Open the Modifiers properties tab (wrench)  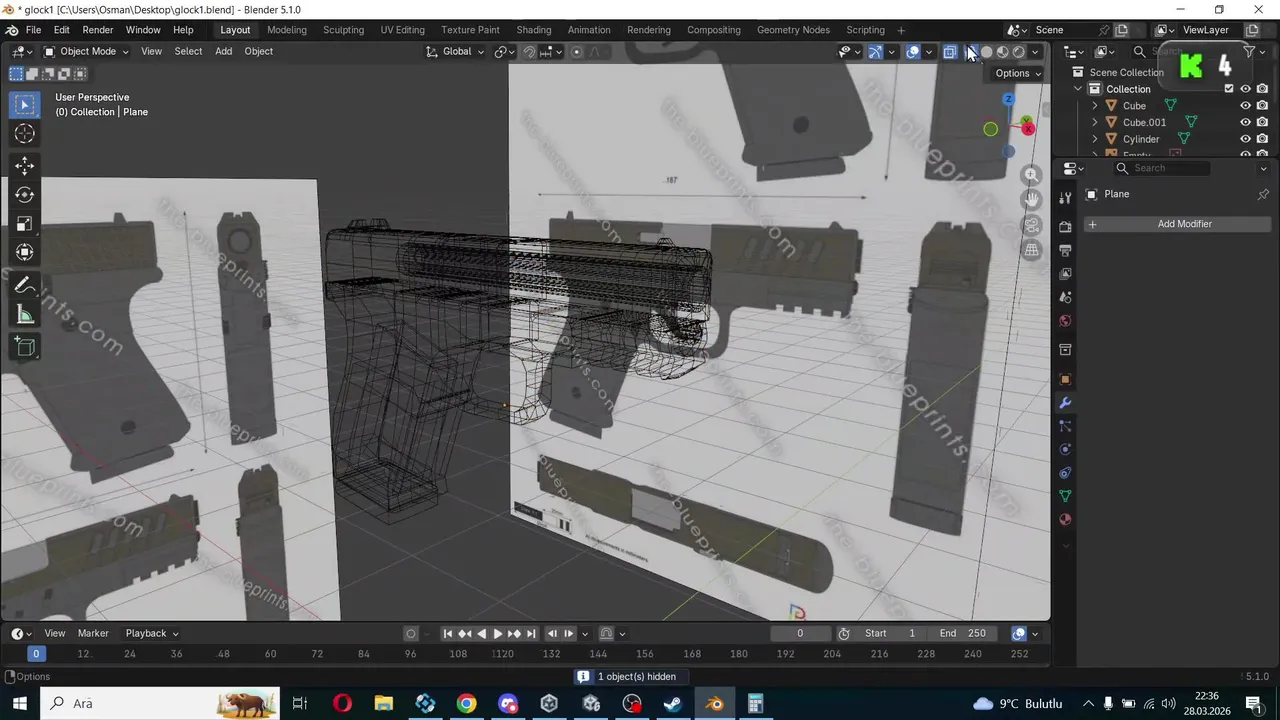pyautogui.click(x=1065, y=403)
